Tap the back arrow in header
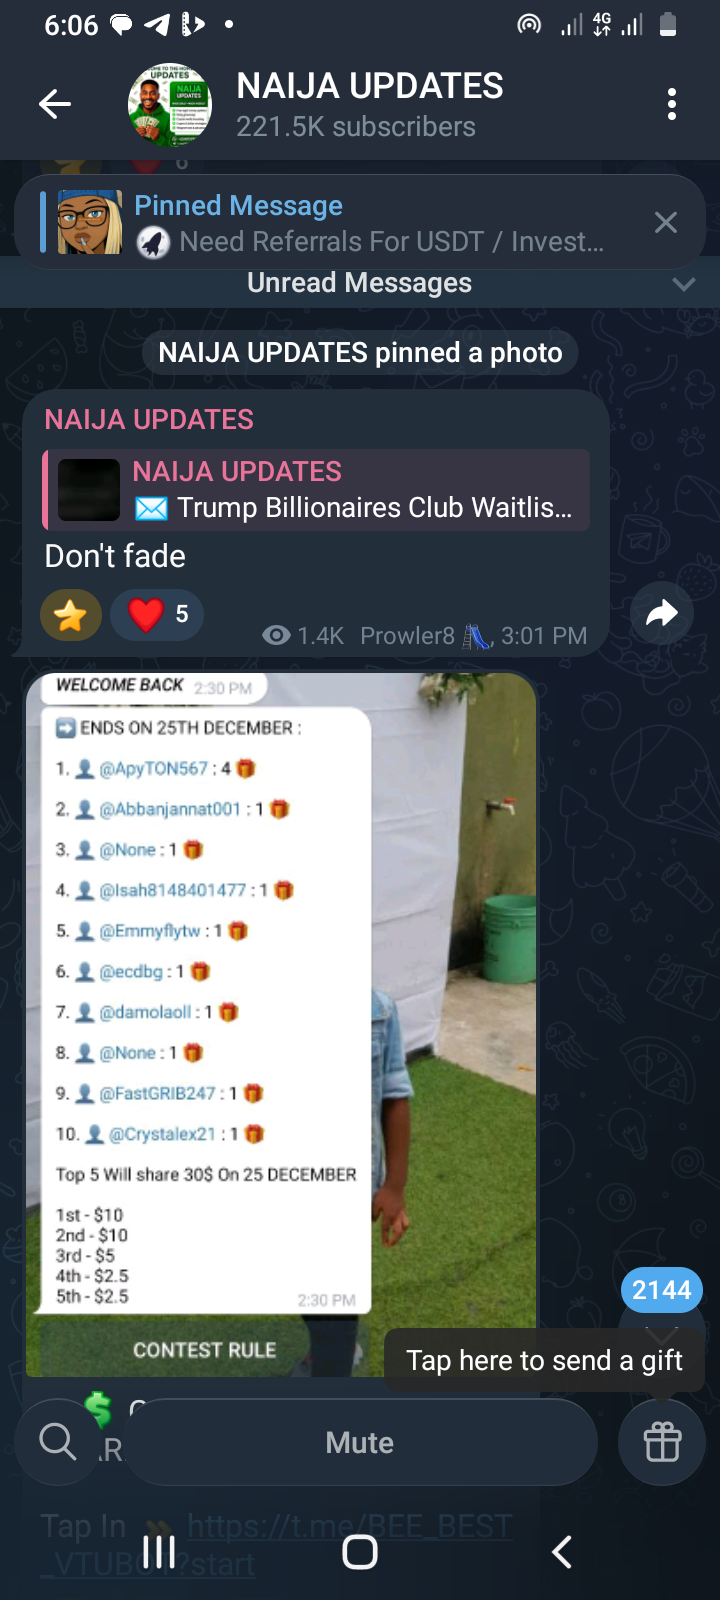 pos(55,103)
